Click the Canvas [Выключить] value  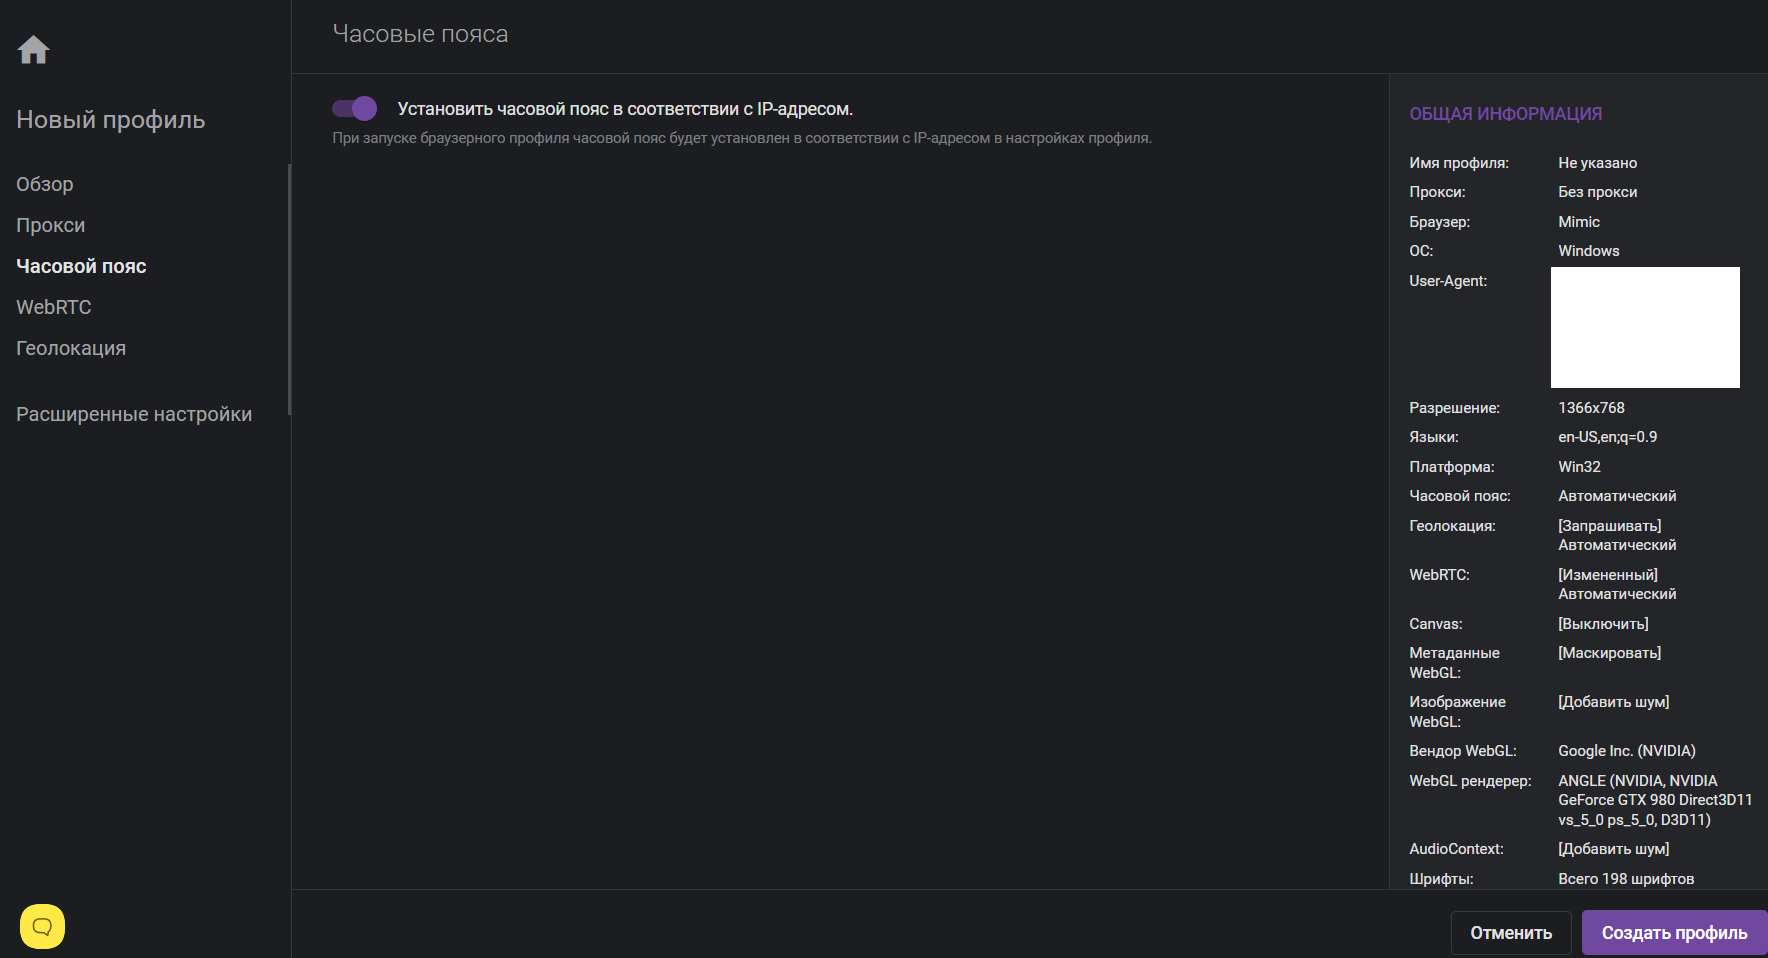[1603, 624]
